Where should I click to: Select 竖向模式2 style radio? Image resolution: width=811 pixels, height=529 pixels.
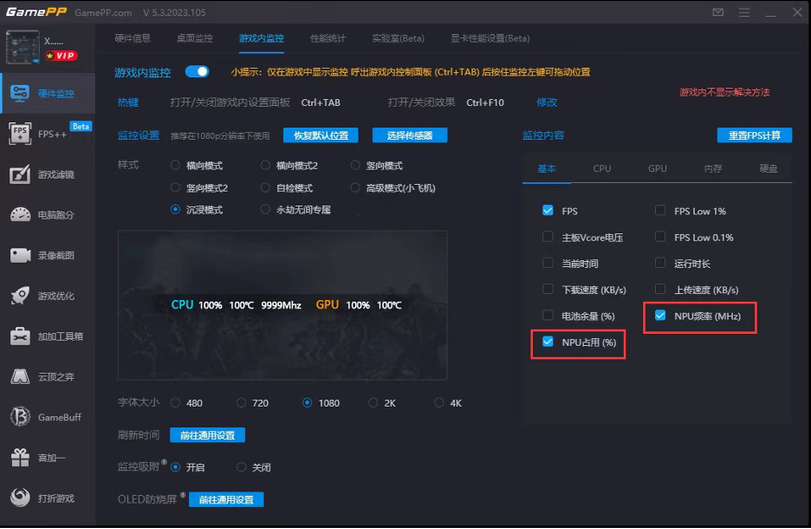pos(175,188)
